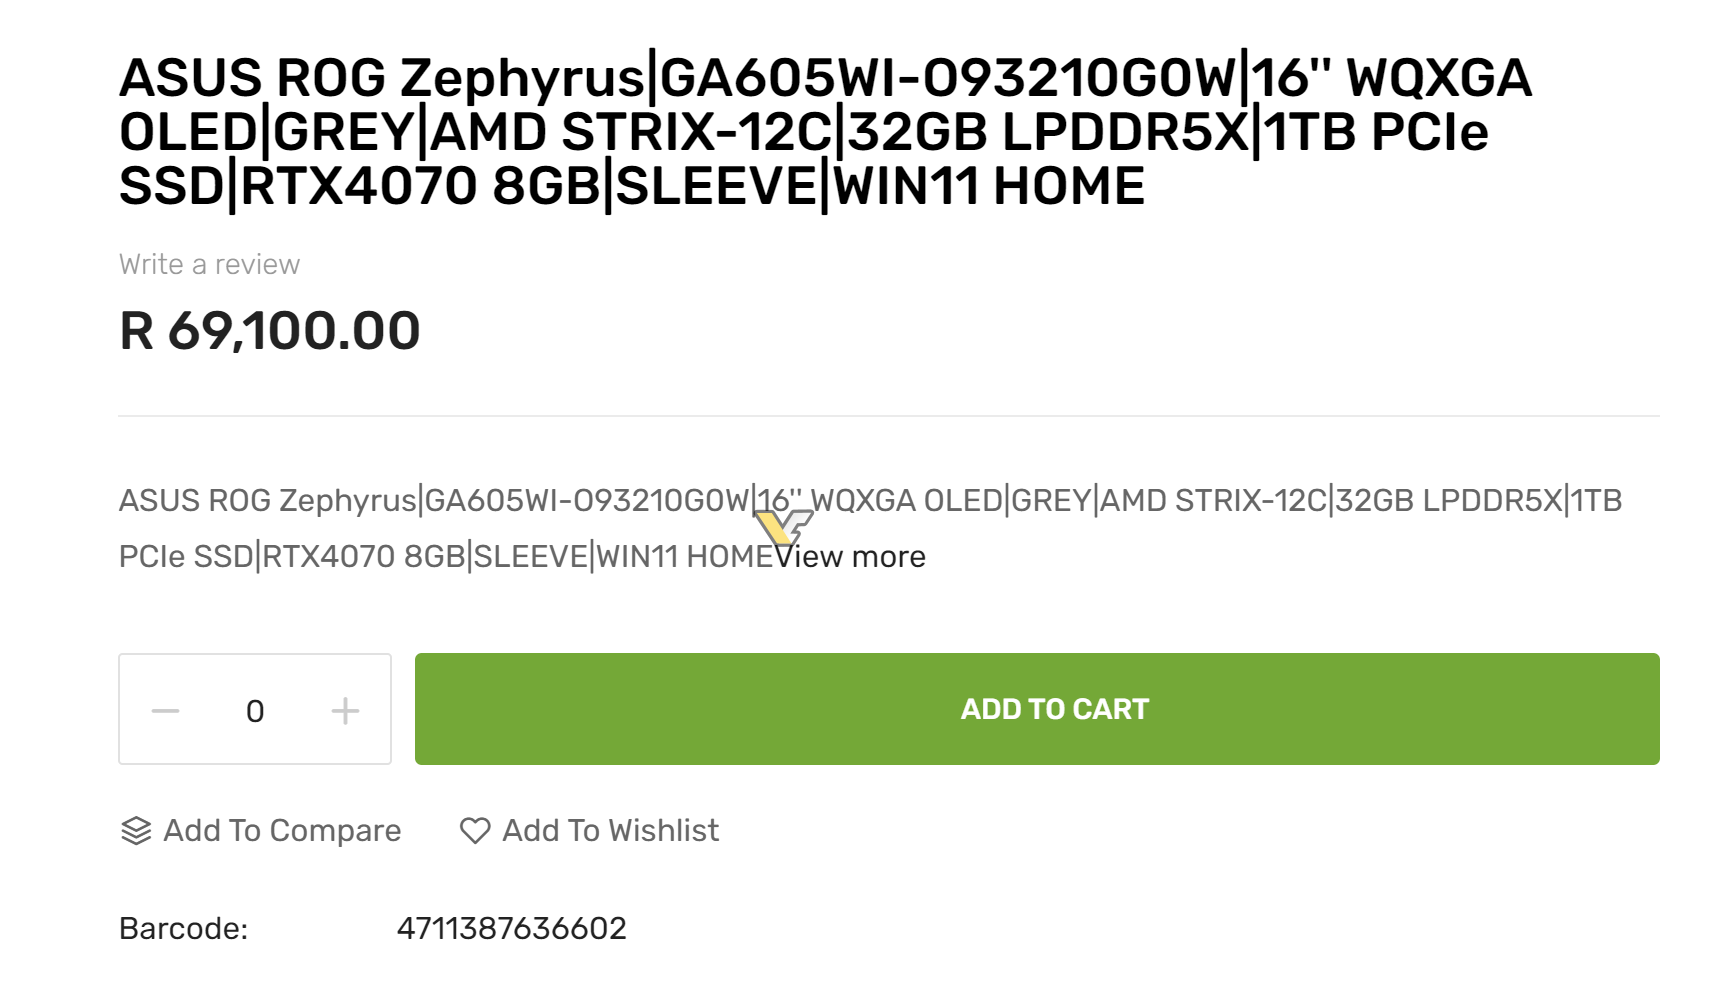
Task: Open the Write a review link
Action: (209, 264)
